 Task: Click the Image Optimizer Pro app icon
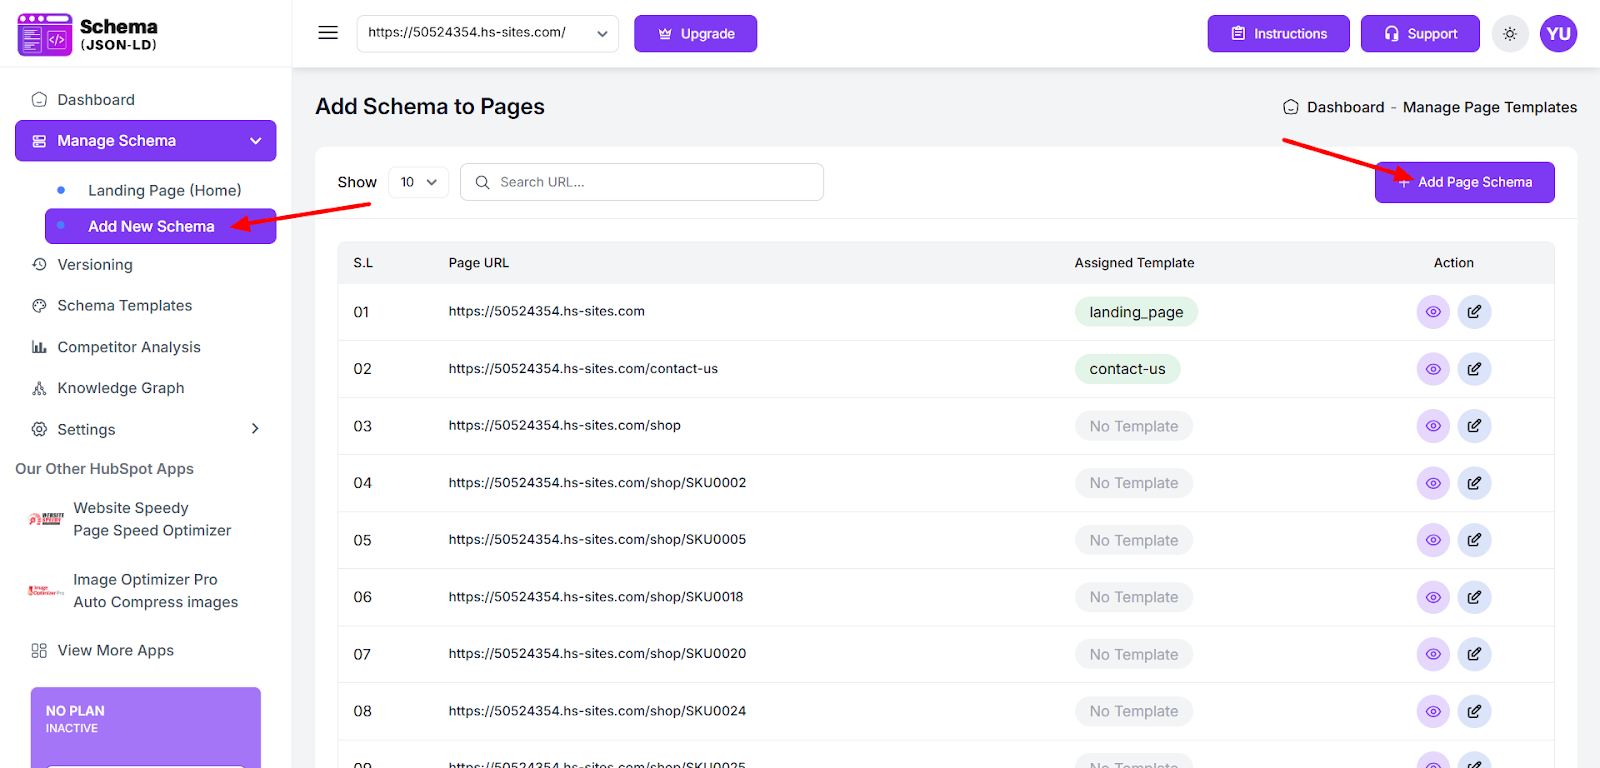(x=46, y=591)
